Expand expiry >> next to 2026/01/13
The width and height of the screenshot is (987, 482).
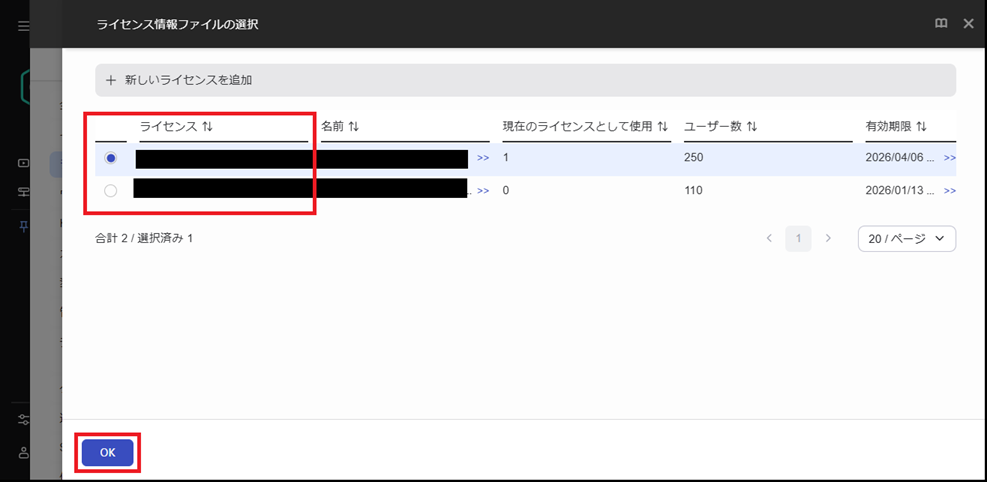(950, 191)
